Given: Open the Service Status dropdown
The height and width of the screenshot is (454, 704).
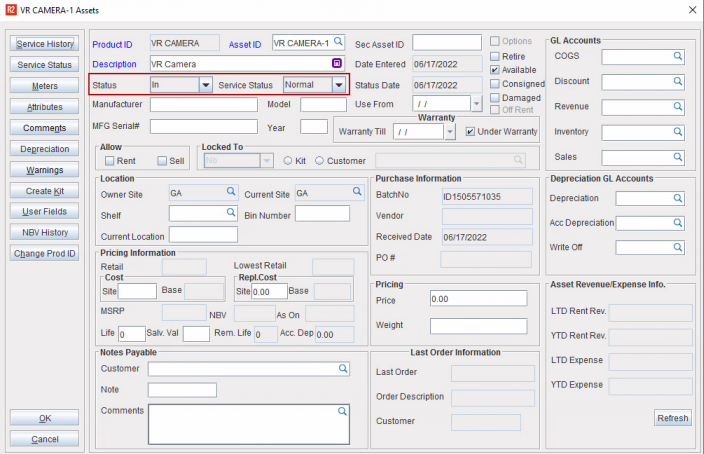Looking at the screenshot, I should coord(339,86).
